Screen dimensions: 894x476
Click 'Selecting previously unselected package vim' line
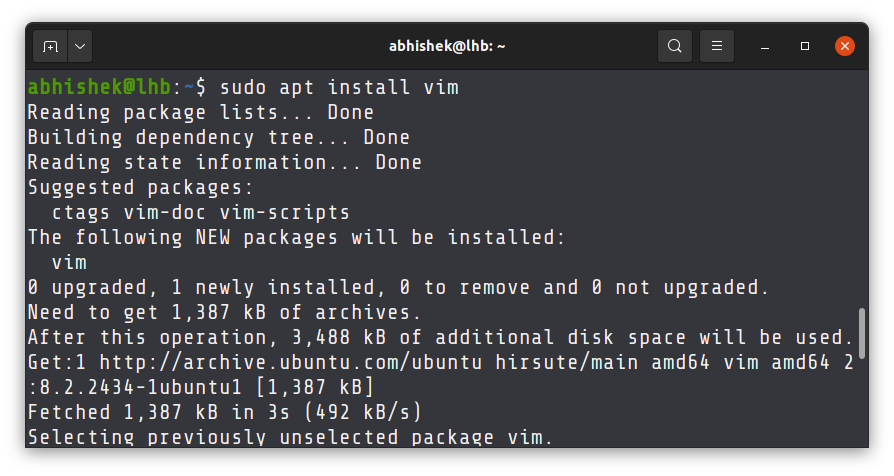tap(289, 437)
